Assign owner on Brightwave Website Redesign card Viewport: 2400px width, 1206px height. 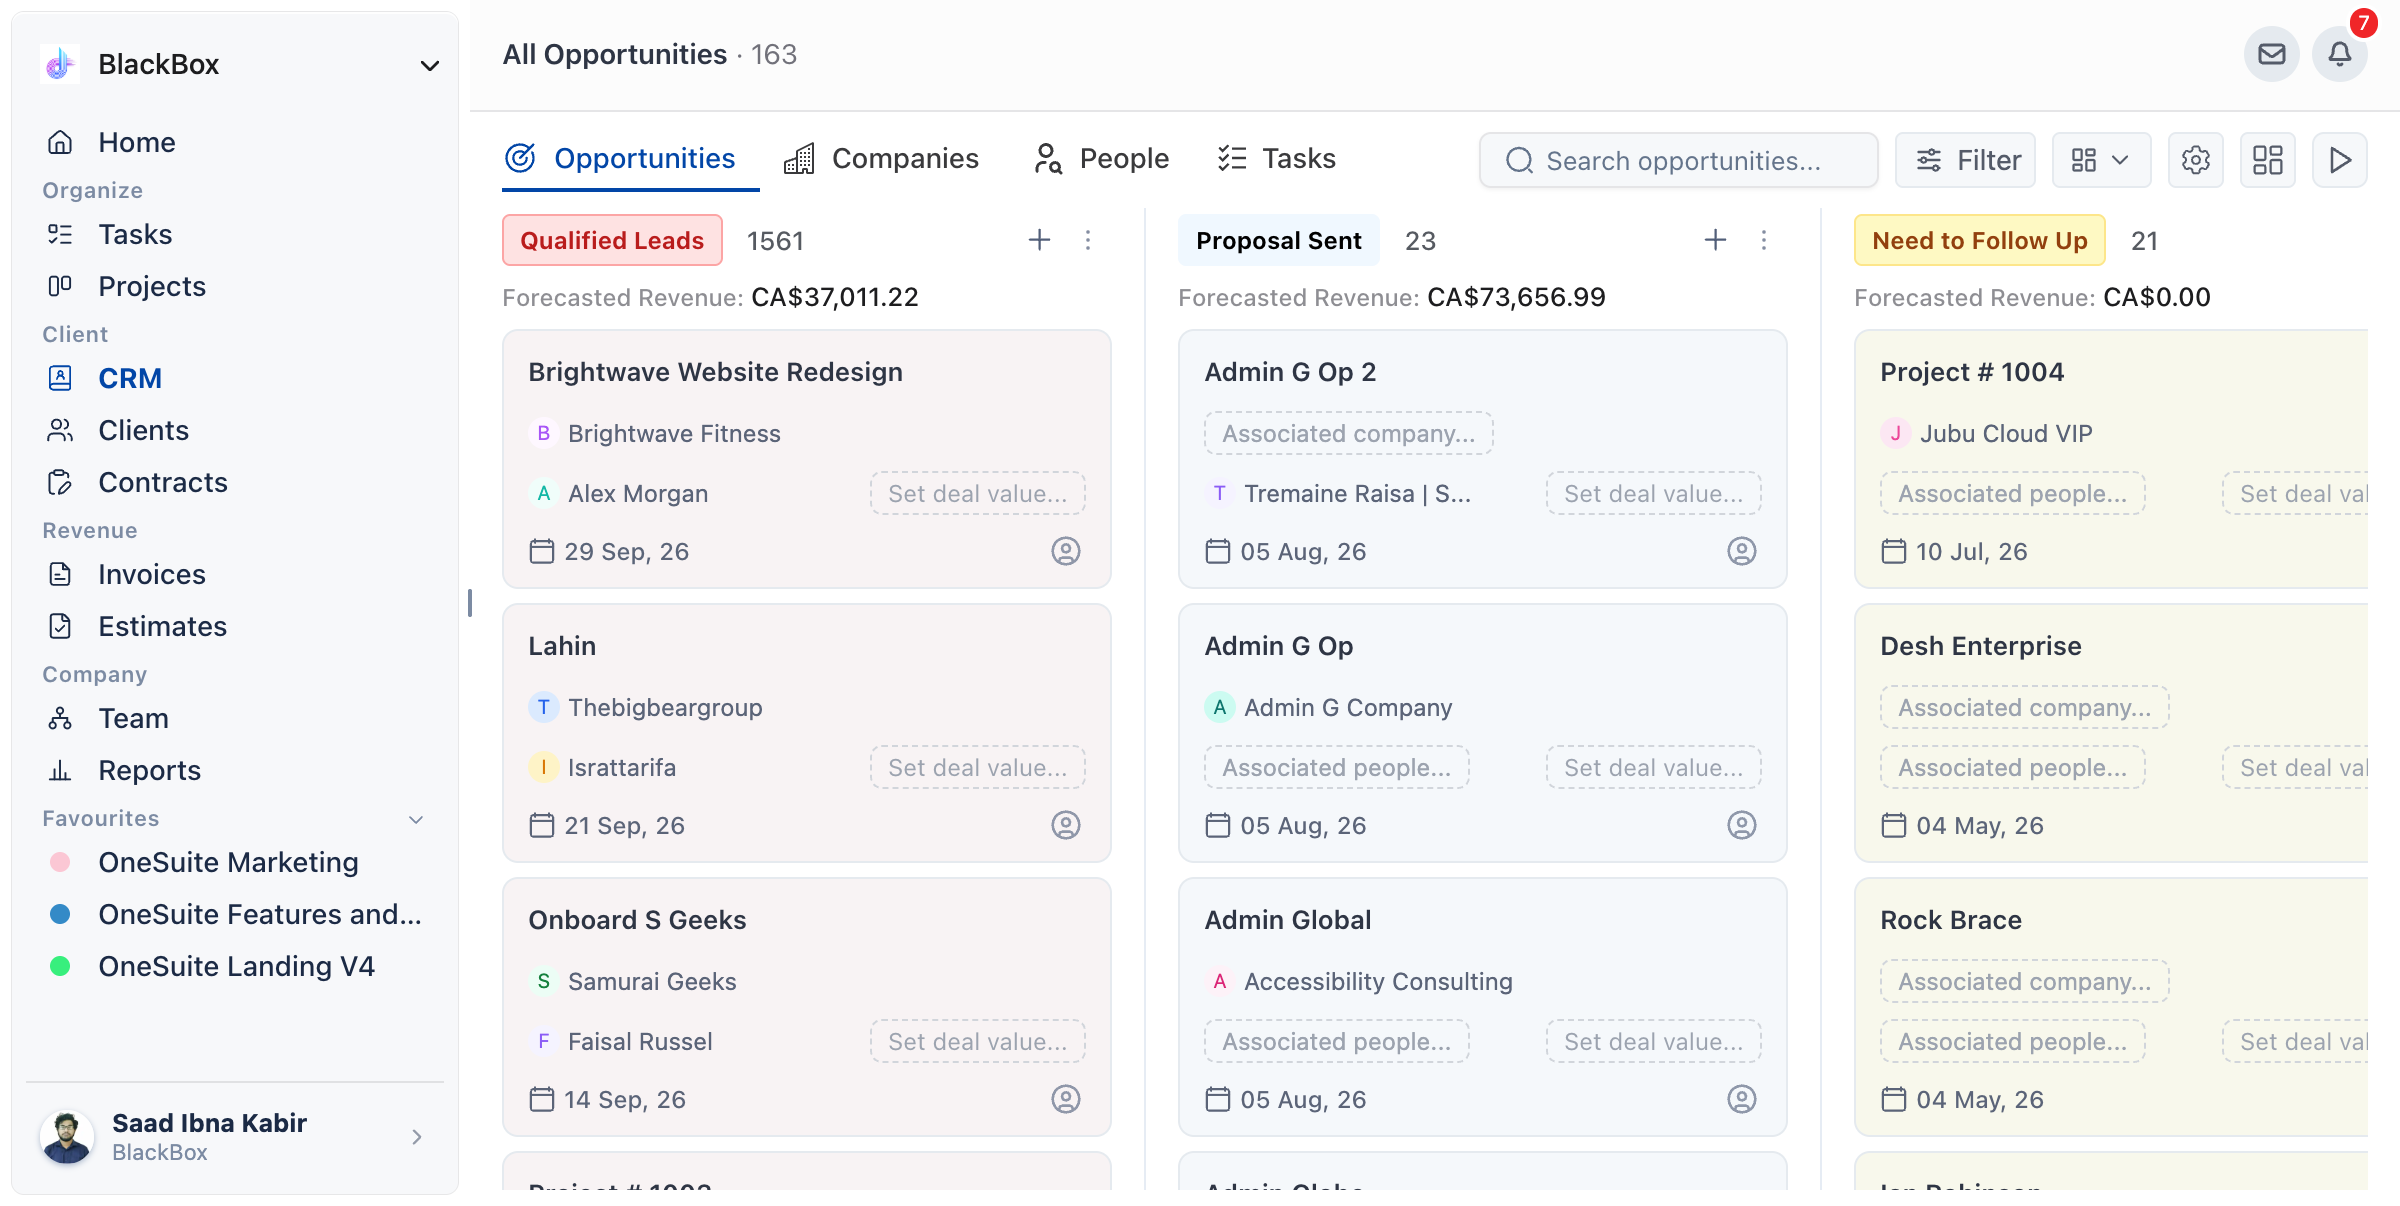(1065, 551)
